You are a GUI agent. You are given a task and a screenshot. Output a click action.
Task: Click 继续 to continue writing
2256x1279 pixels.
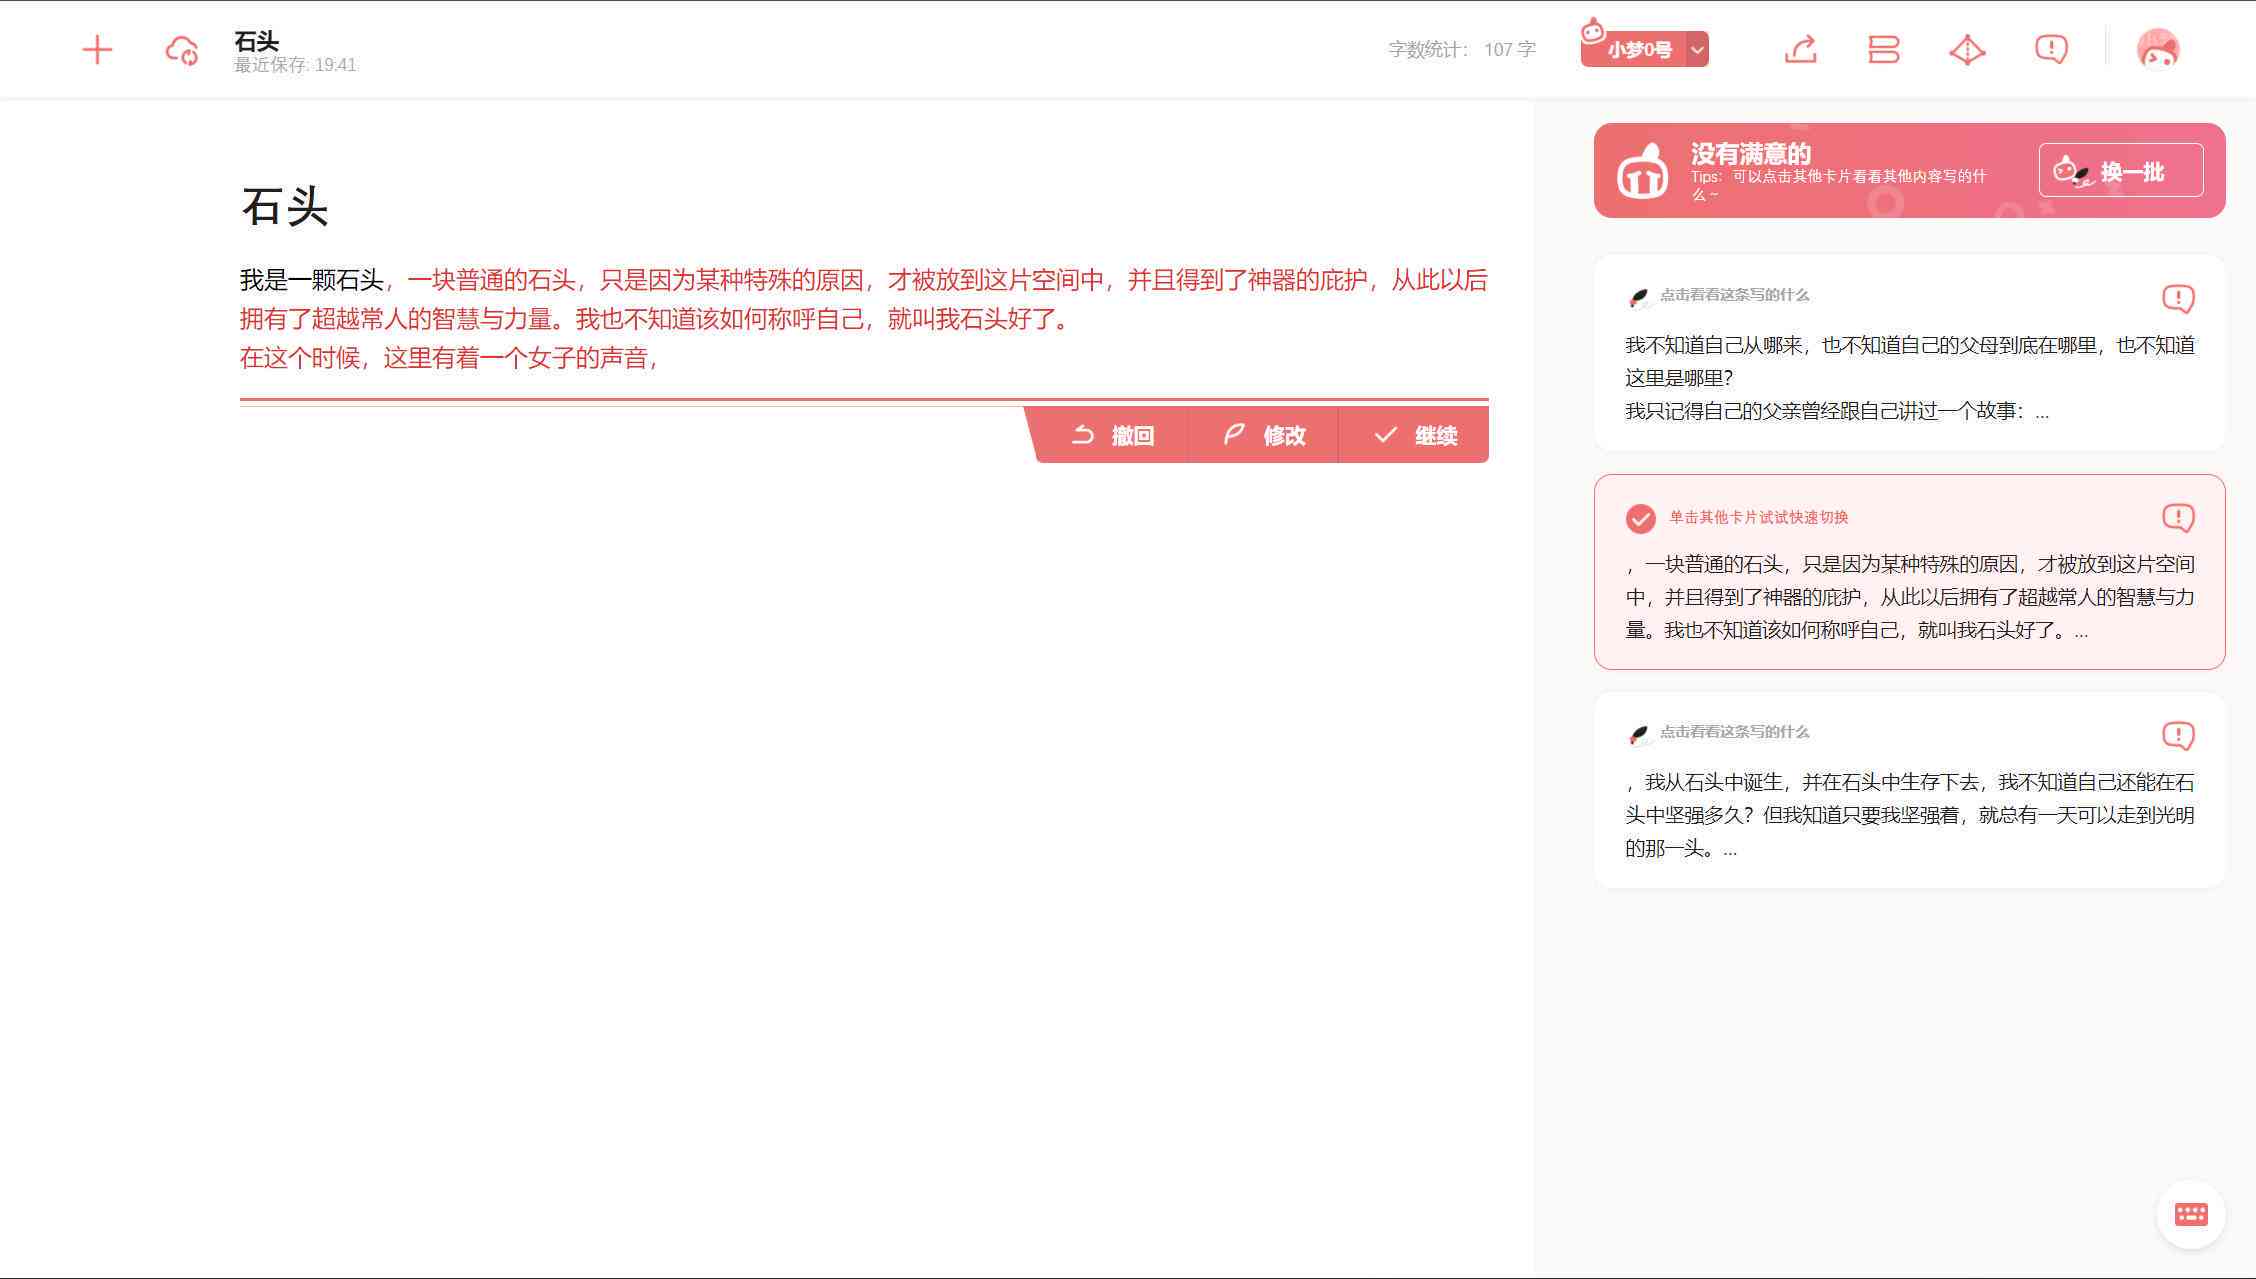tap(1414, 435)
